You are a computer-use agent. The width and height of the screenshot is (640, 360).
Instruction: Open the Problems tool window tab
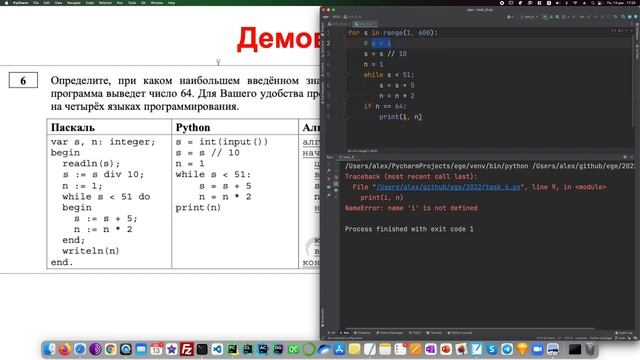[x=362, y=333]
